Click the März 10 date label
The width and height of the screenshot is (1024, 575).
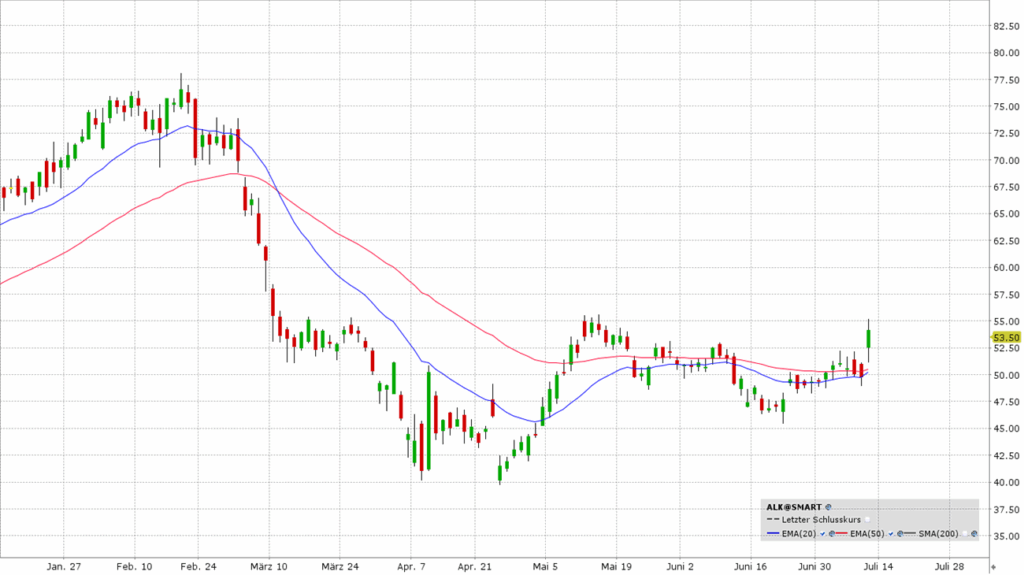coord(269,567)
